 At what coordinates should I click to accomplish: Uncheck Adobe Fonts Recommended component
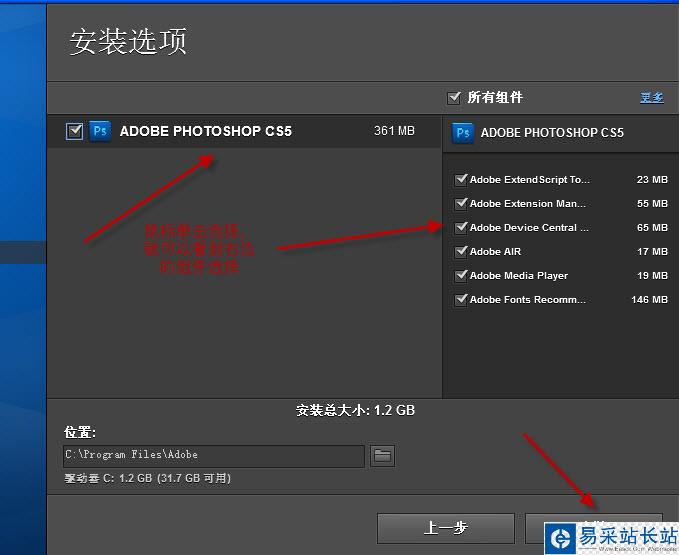pos(460,300)
